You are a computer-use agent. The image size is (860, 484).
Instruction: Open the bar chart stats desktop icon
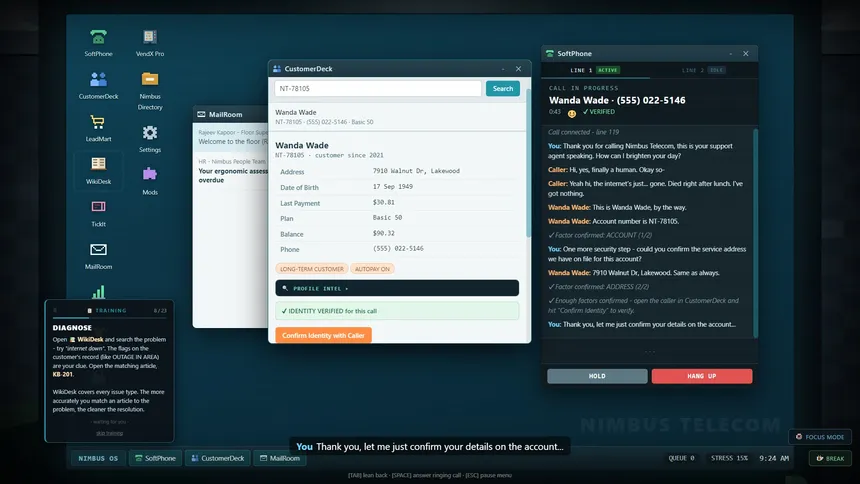point(98,291)
